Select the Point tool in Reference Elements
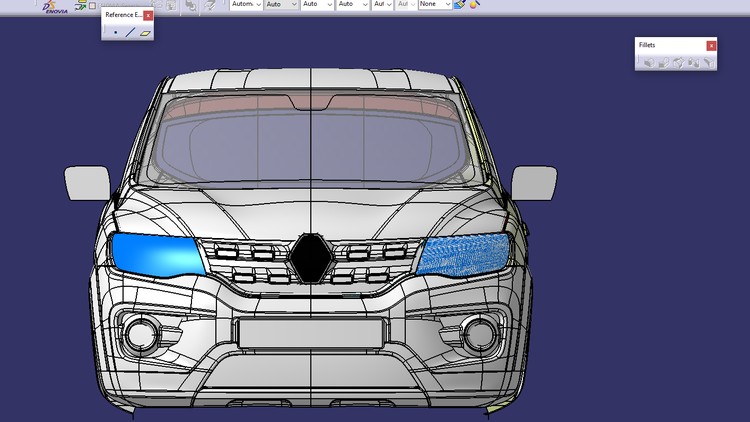The height and width of the screenshot is (422, 750). coord(116,33)
